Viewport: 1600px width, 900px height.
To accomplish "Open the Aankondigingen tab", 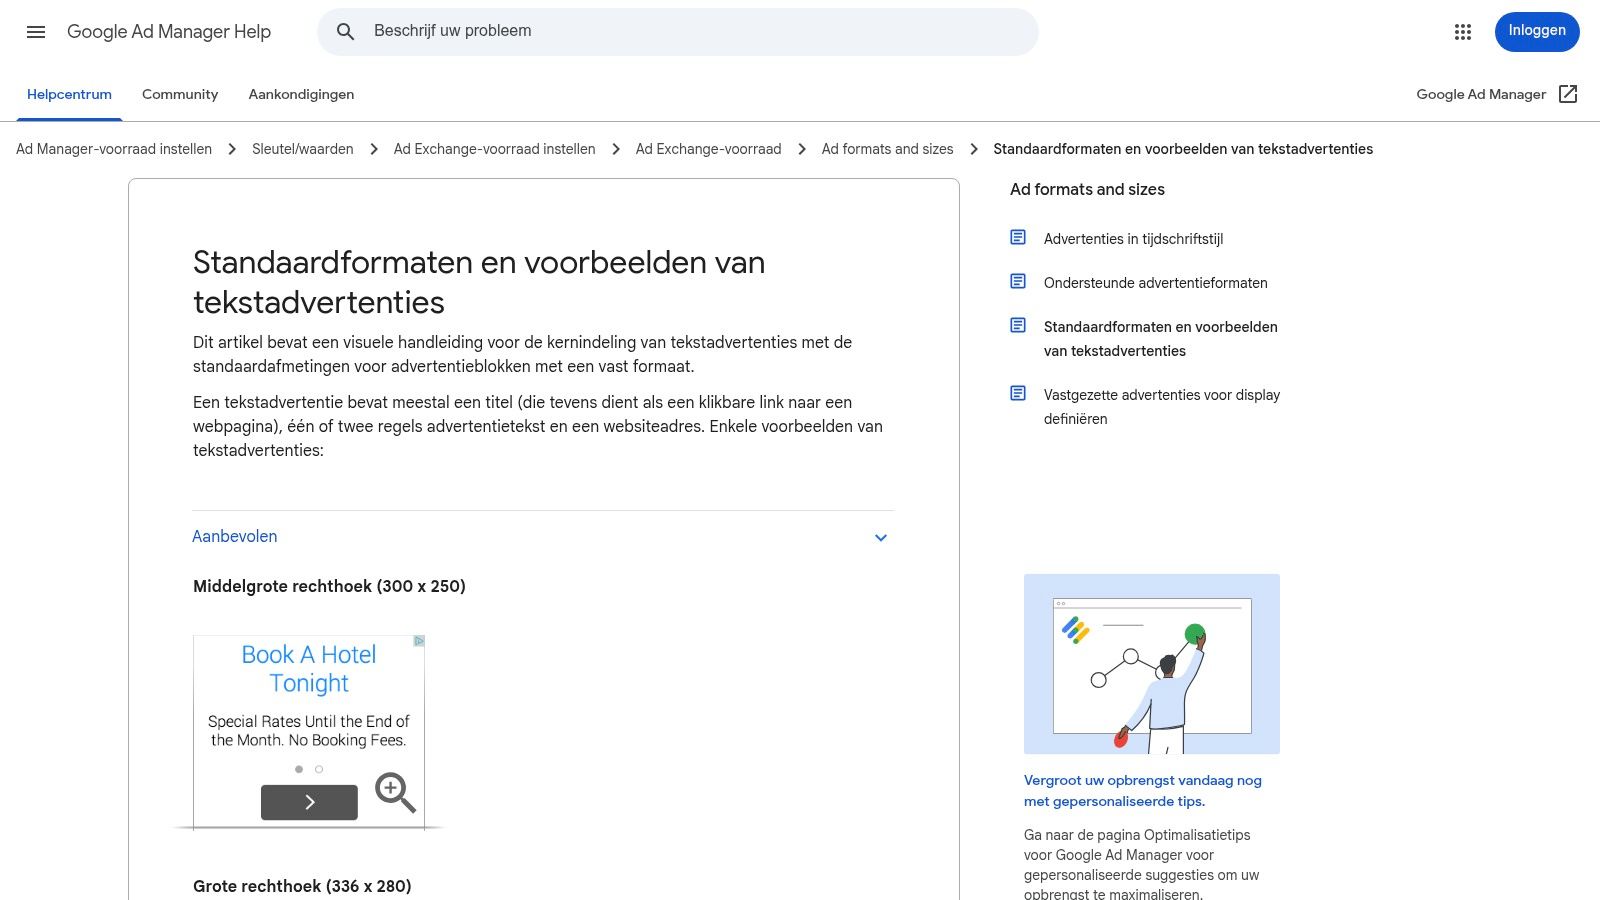I will (x=301, y=94).
